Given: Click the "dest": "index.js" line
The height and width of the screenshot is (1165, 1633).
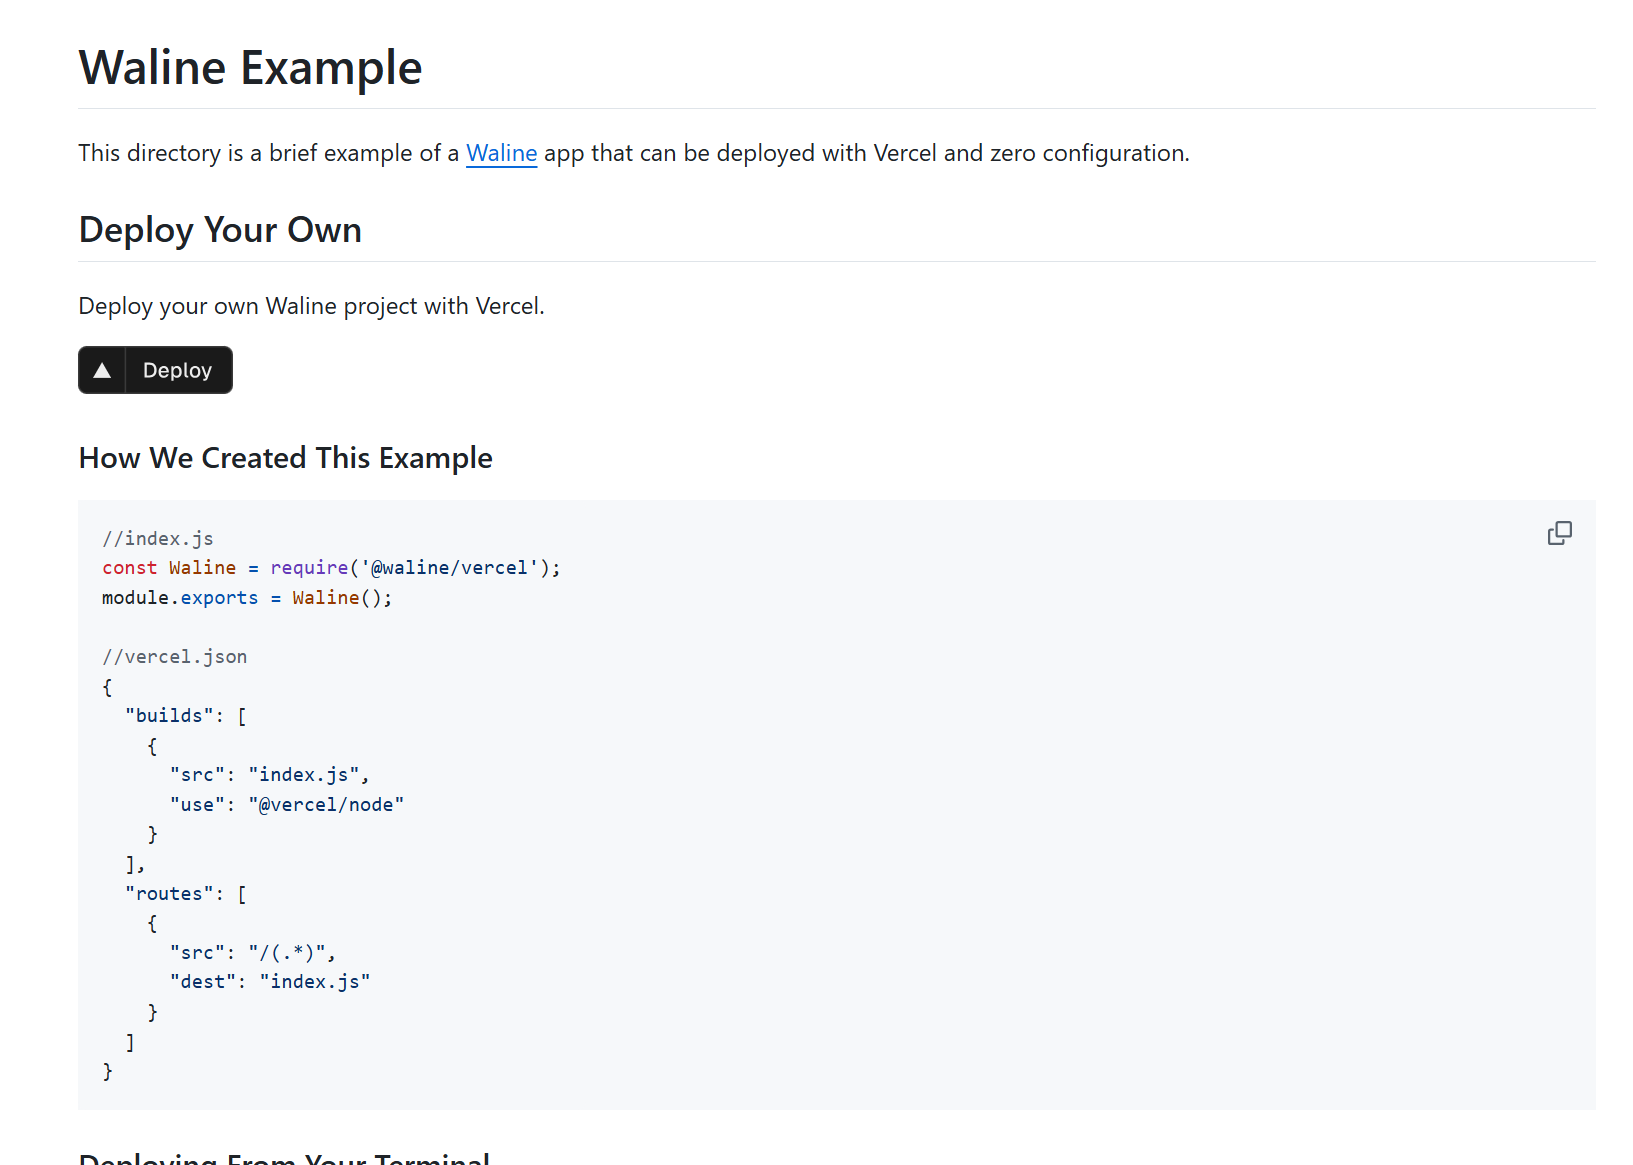Looking at the screenshot, I should [x=269, y=982].
